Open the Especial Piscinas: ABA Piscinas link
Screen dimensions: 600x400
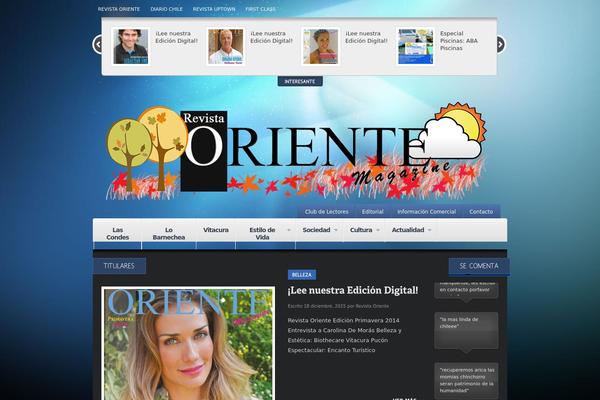click(x=459, y=41)
